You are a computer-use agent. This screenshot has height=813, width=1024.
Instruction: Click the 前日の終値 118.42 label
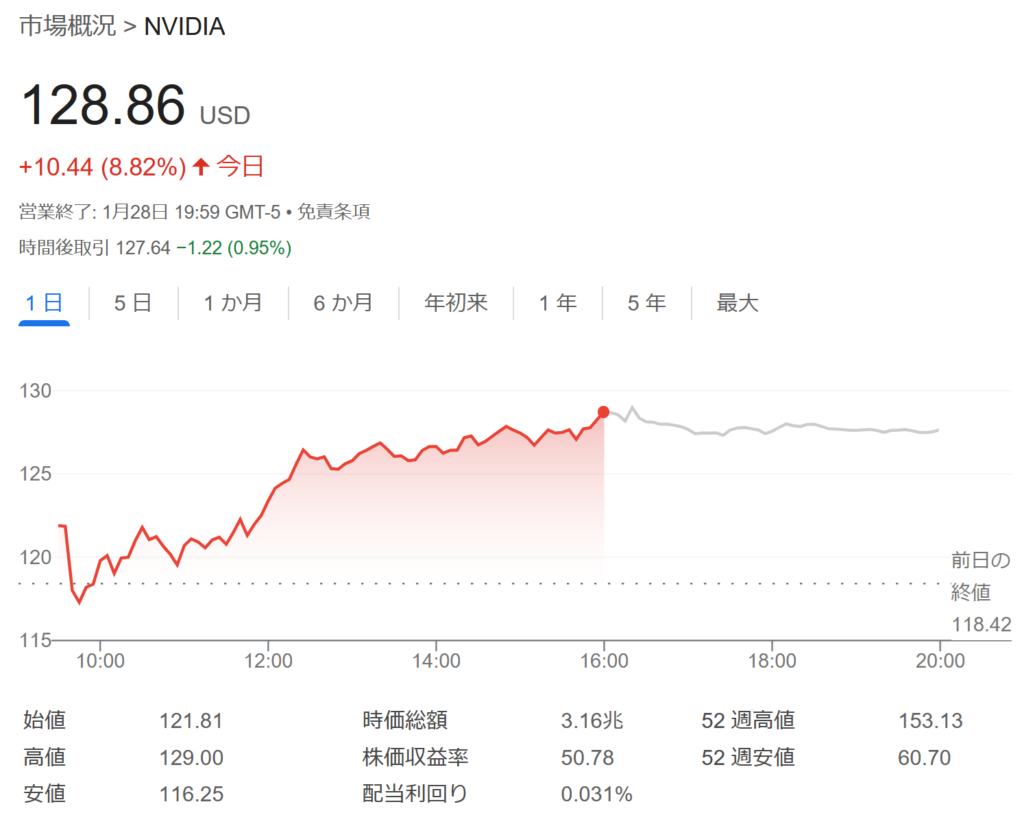click(980, 592)
